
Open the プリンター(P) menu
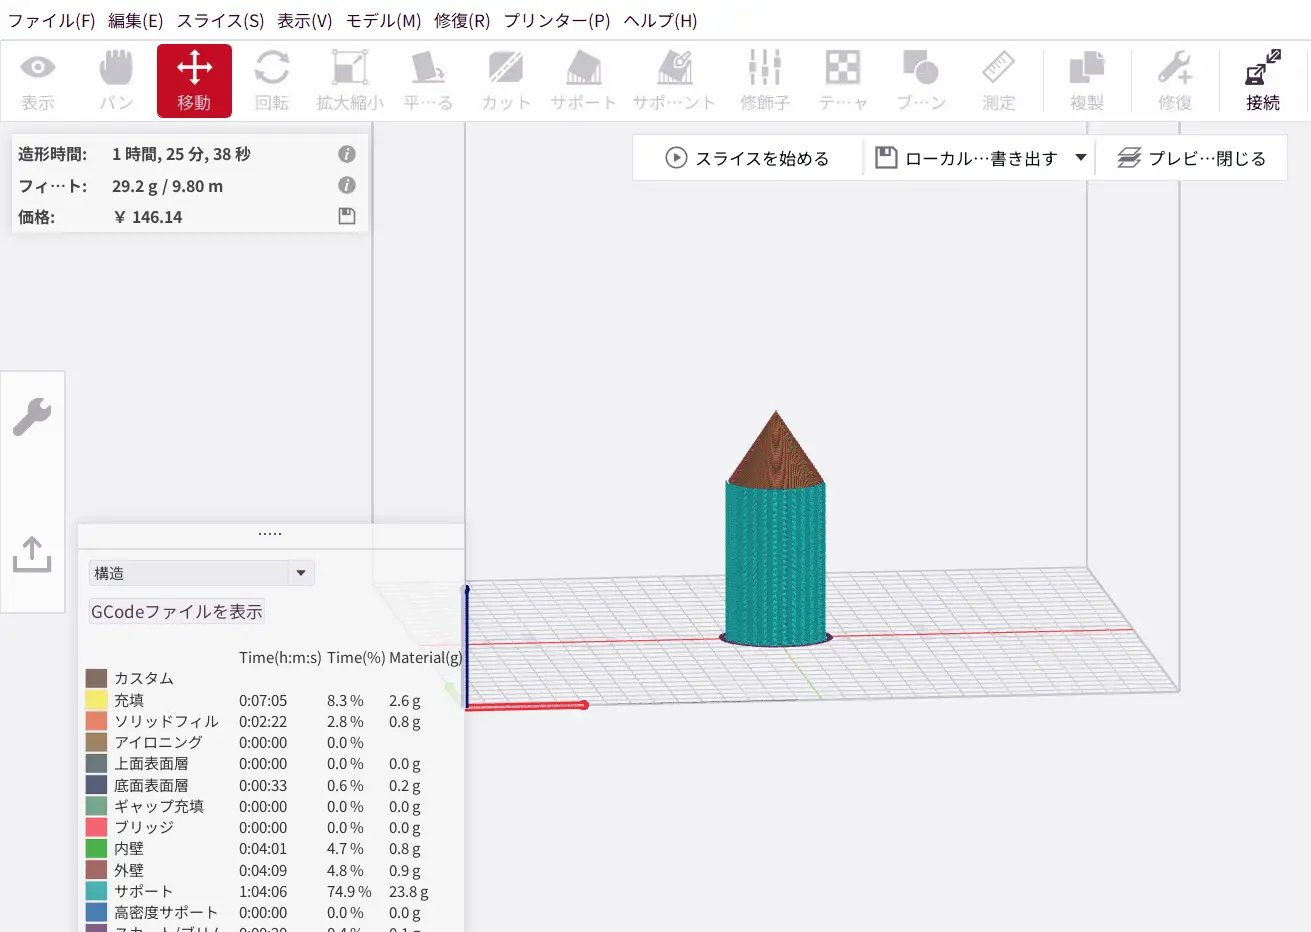point(556,20)
